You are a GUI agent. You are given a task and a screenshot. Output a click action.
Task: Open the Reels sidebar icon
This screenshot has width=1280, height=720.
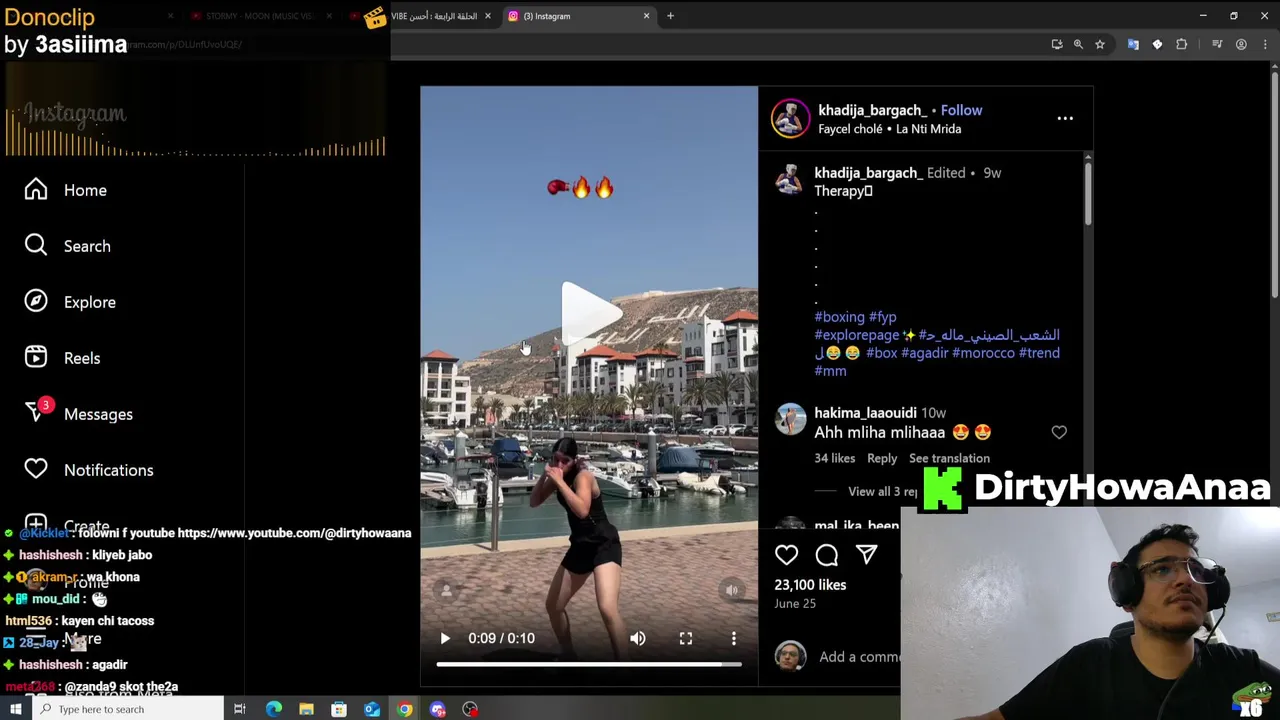tap(36, 357)
